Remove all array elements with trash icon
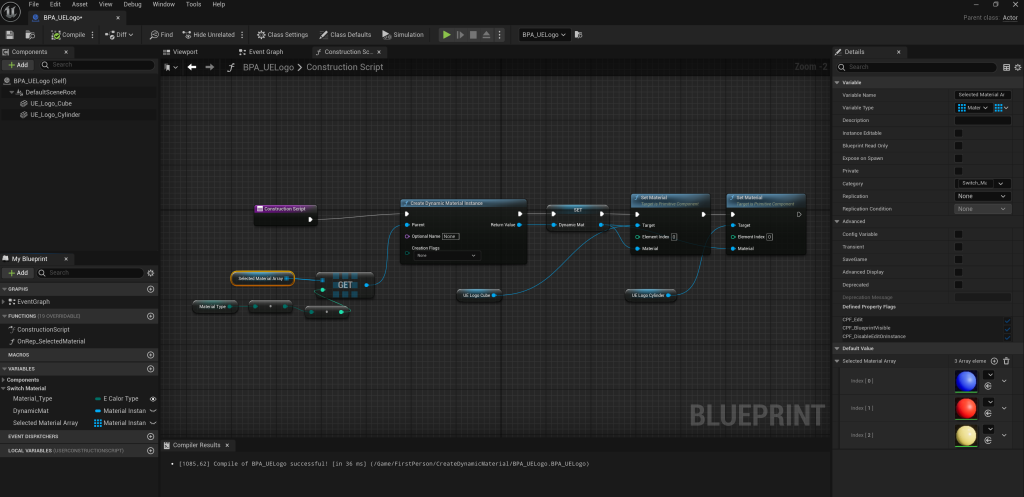This screenshot has height=497, width=1024. (1006, 361)
